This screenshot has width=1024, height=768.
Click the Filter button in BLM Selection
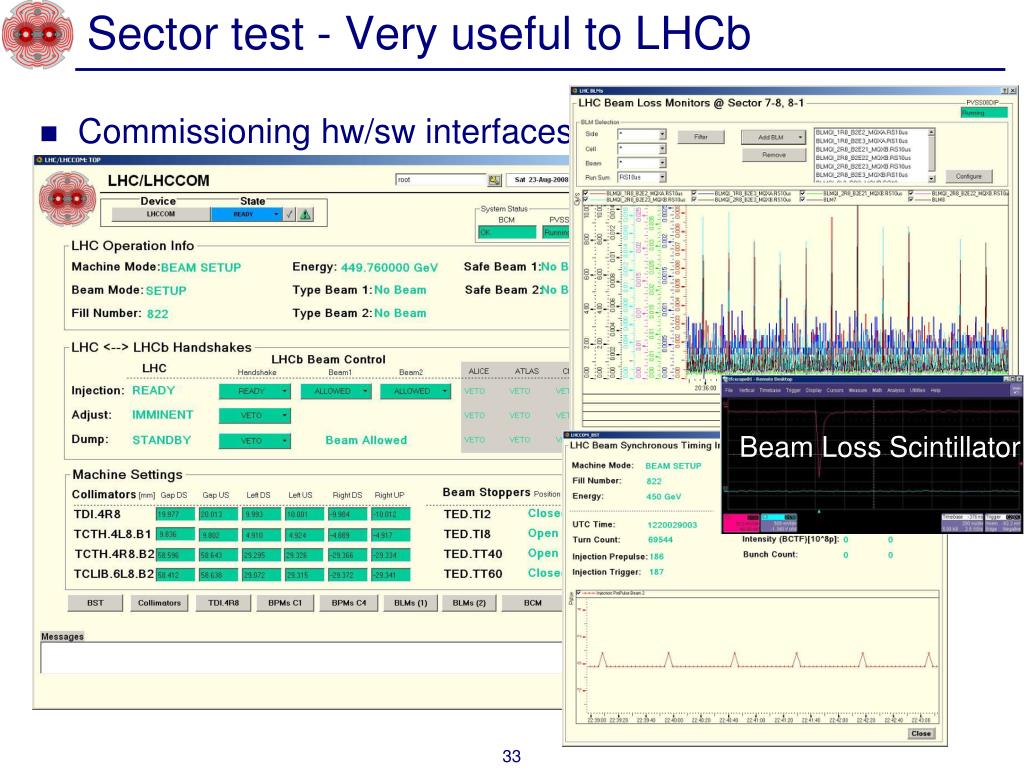pos(701,137)
